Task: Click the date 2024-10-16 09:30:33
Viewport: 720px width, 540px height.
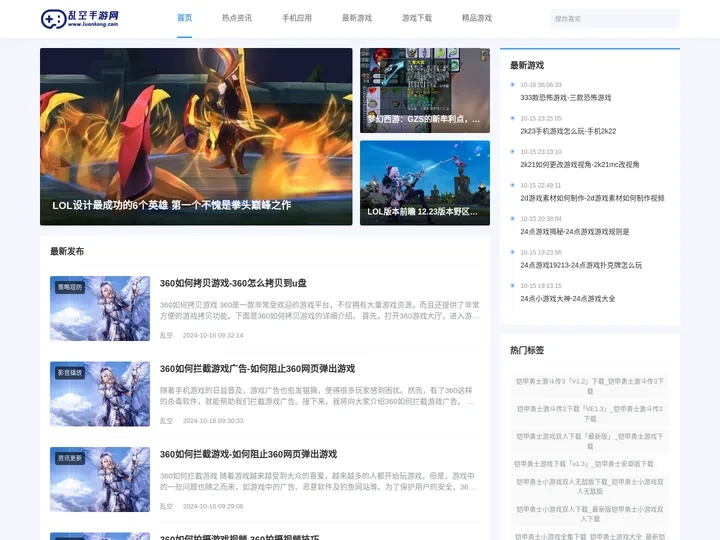Action: [x=213, y=421]
